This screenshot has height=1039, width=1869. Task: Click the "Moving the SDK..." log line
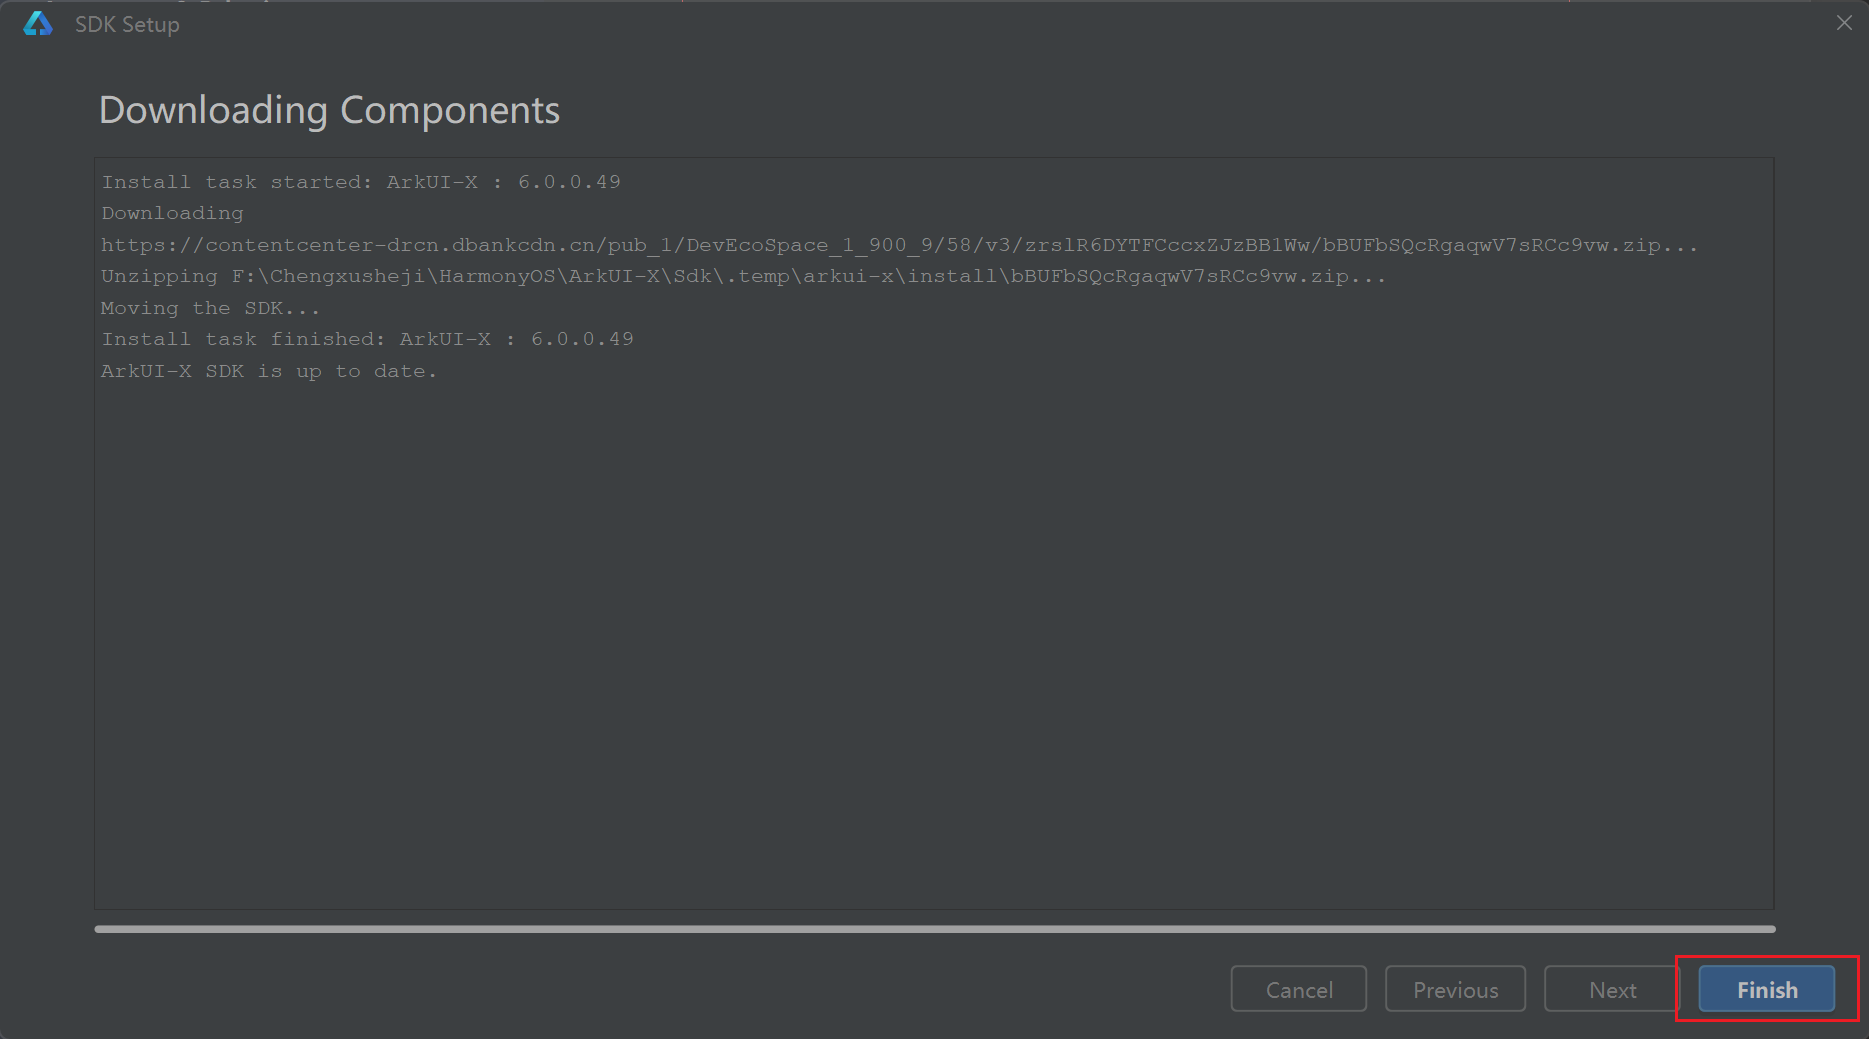pyautogui.click(x=210, y=308)
